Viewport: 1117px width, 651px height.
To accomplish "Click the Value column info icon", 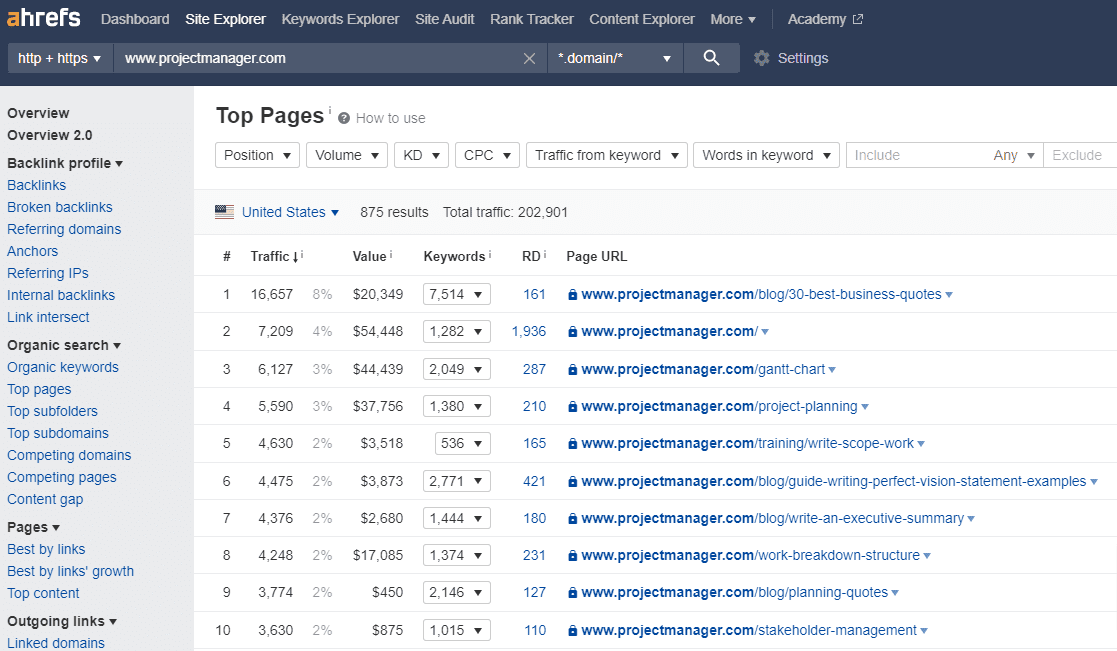I will coord(391,254).
